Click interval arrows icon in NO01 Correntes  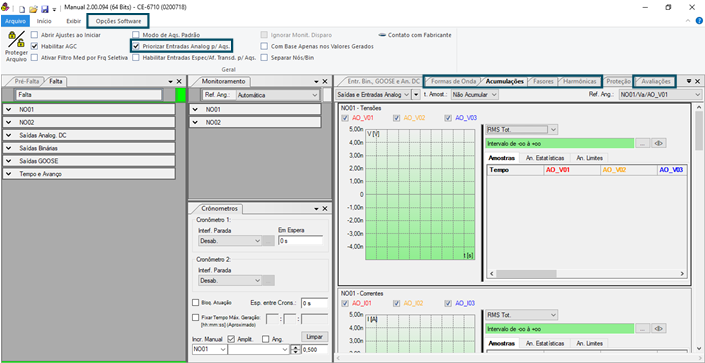(x=660, y=329)
